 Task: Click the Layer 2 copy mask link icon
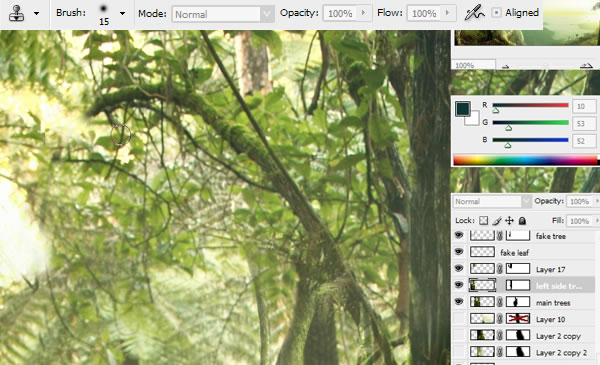(500, 336)
